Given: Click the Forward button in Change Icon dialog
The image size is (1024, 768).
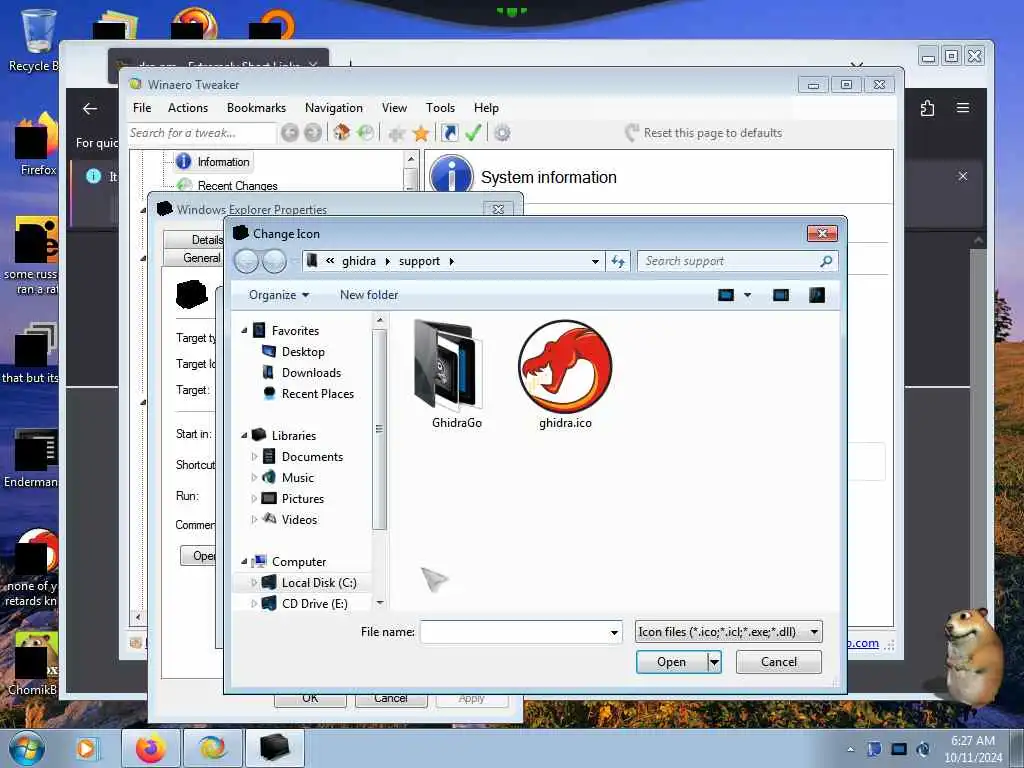Looking at the screenshot, I should click(x=274, y=261).
